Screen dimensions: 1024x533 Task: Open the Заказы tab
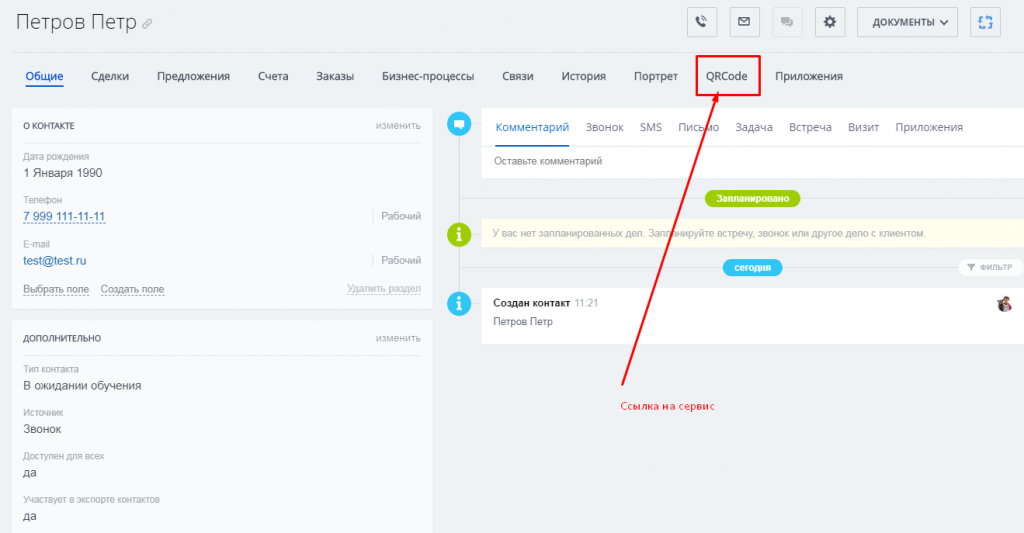(x=335, y=76)
